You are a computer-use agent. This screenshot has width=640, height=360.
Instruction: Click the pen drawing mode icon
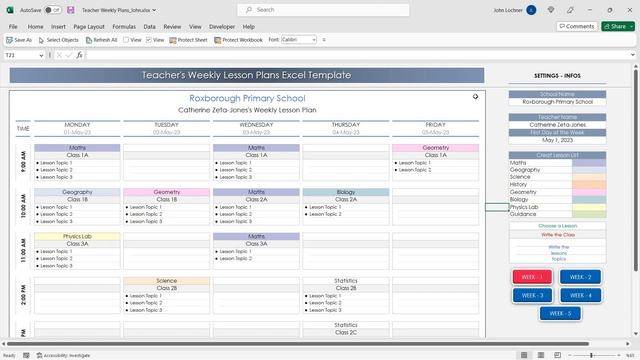570,10
